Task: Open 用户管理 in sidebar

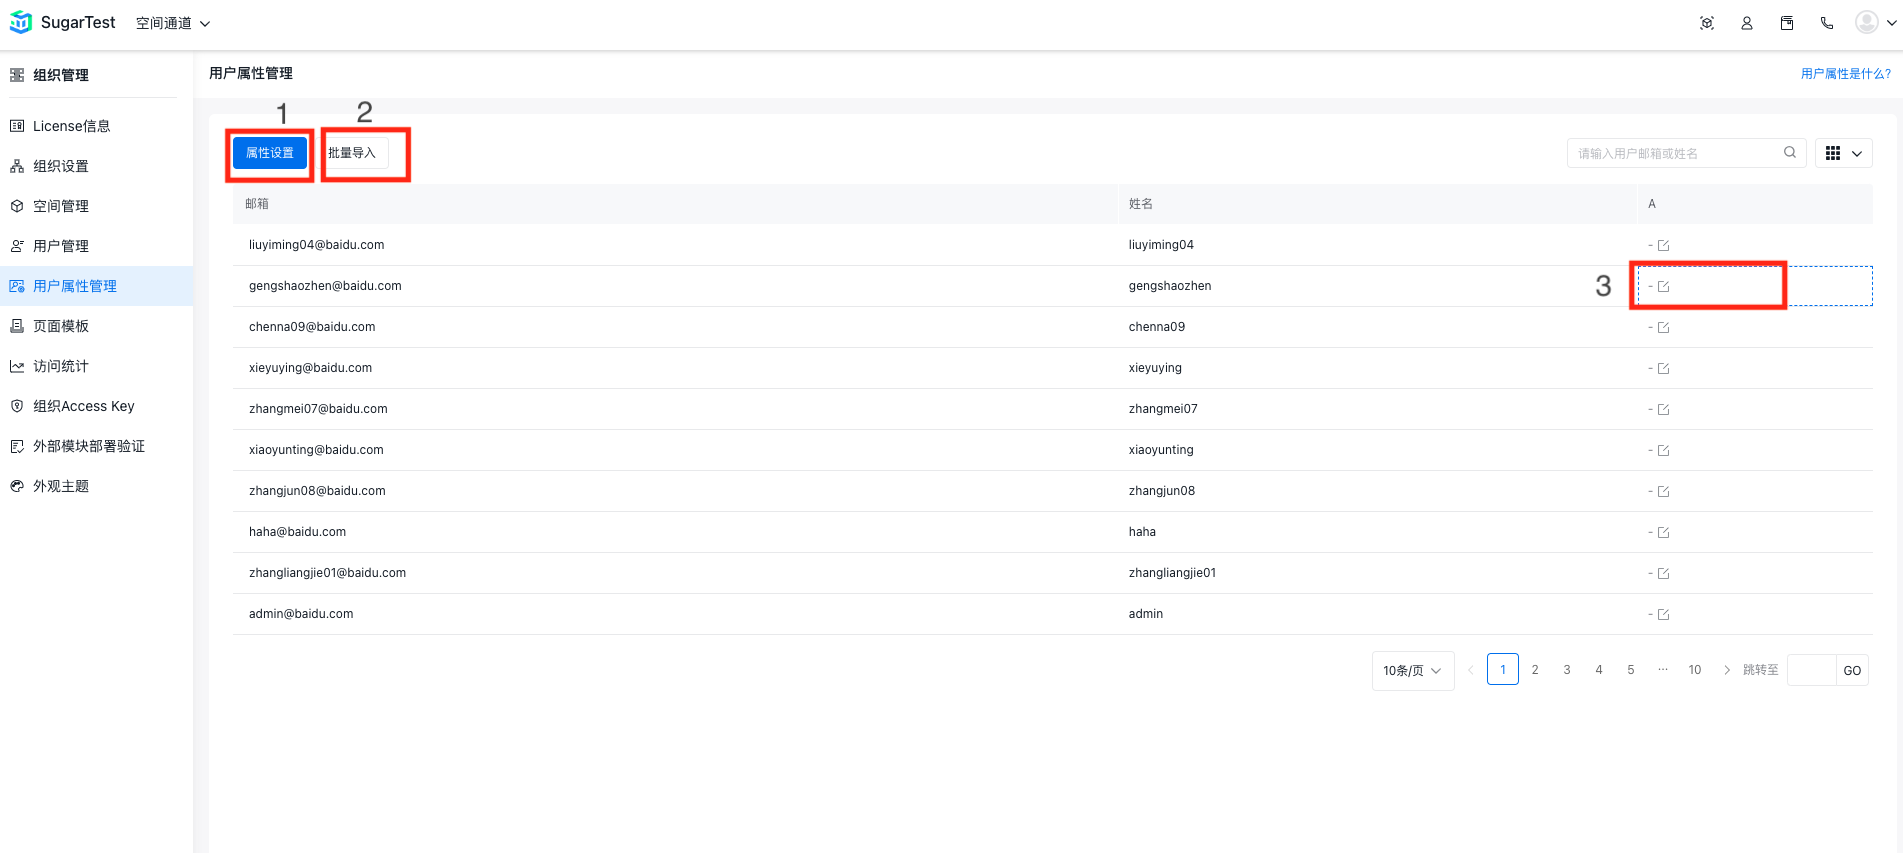Action: point(96,246)
